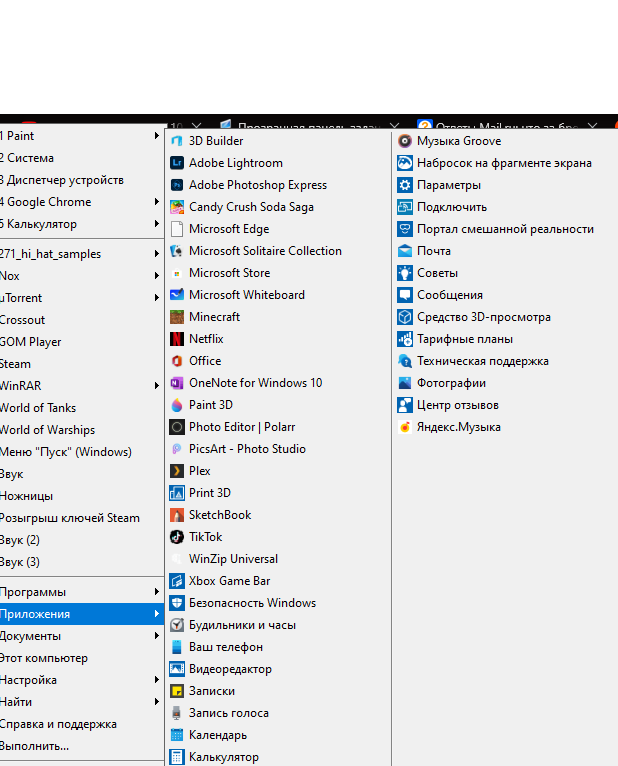The image size is (618, 766).
Task: Expand the Paint submenu arrow
Action: click(156, 135)
